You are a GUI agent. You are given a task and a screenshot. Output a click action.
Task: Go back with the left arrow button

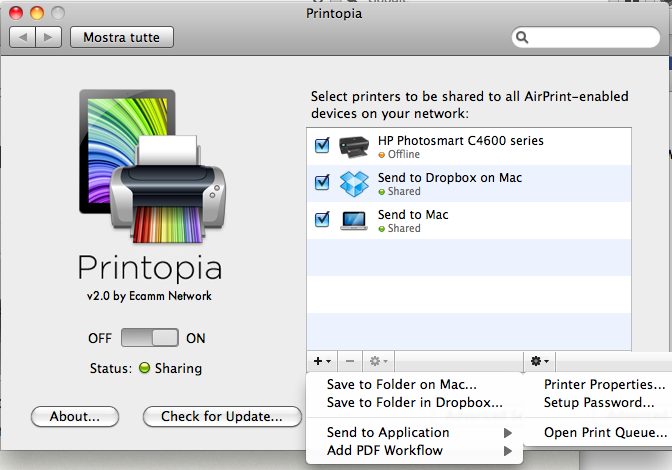pyautogui.click(x=23, y=37)
